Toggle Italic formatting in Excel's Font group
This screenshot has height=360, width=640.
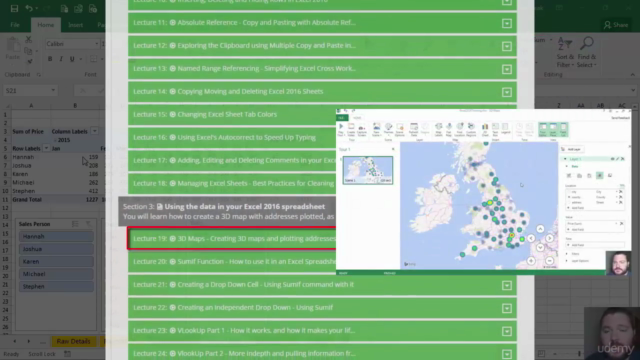61,59
